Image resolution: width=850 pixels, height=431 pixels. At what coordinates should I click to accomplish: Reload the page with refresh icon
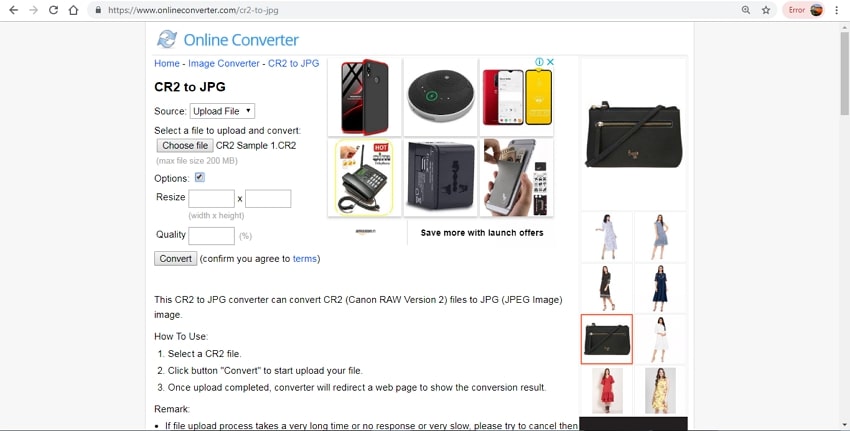(x=53, y=10)
